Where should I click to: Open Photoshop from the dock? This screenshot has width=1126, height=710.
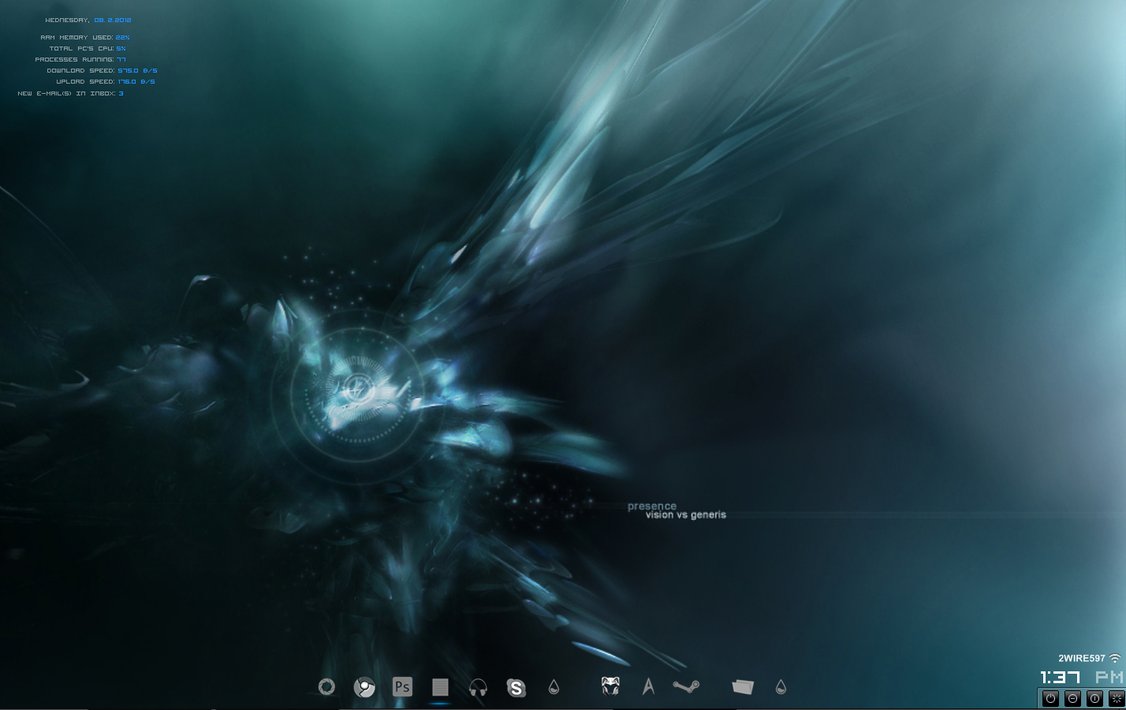click(403, 687)
